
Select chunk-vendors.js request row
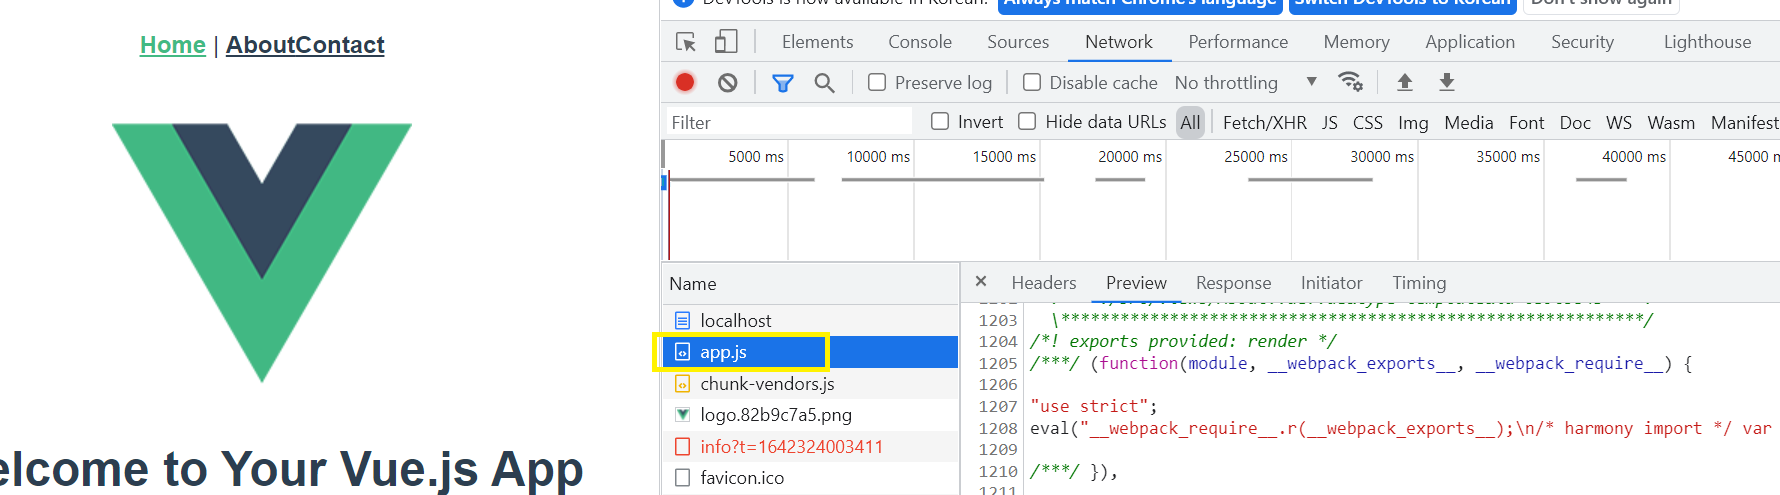click(x=810, y=383)
